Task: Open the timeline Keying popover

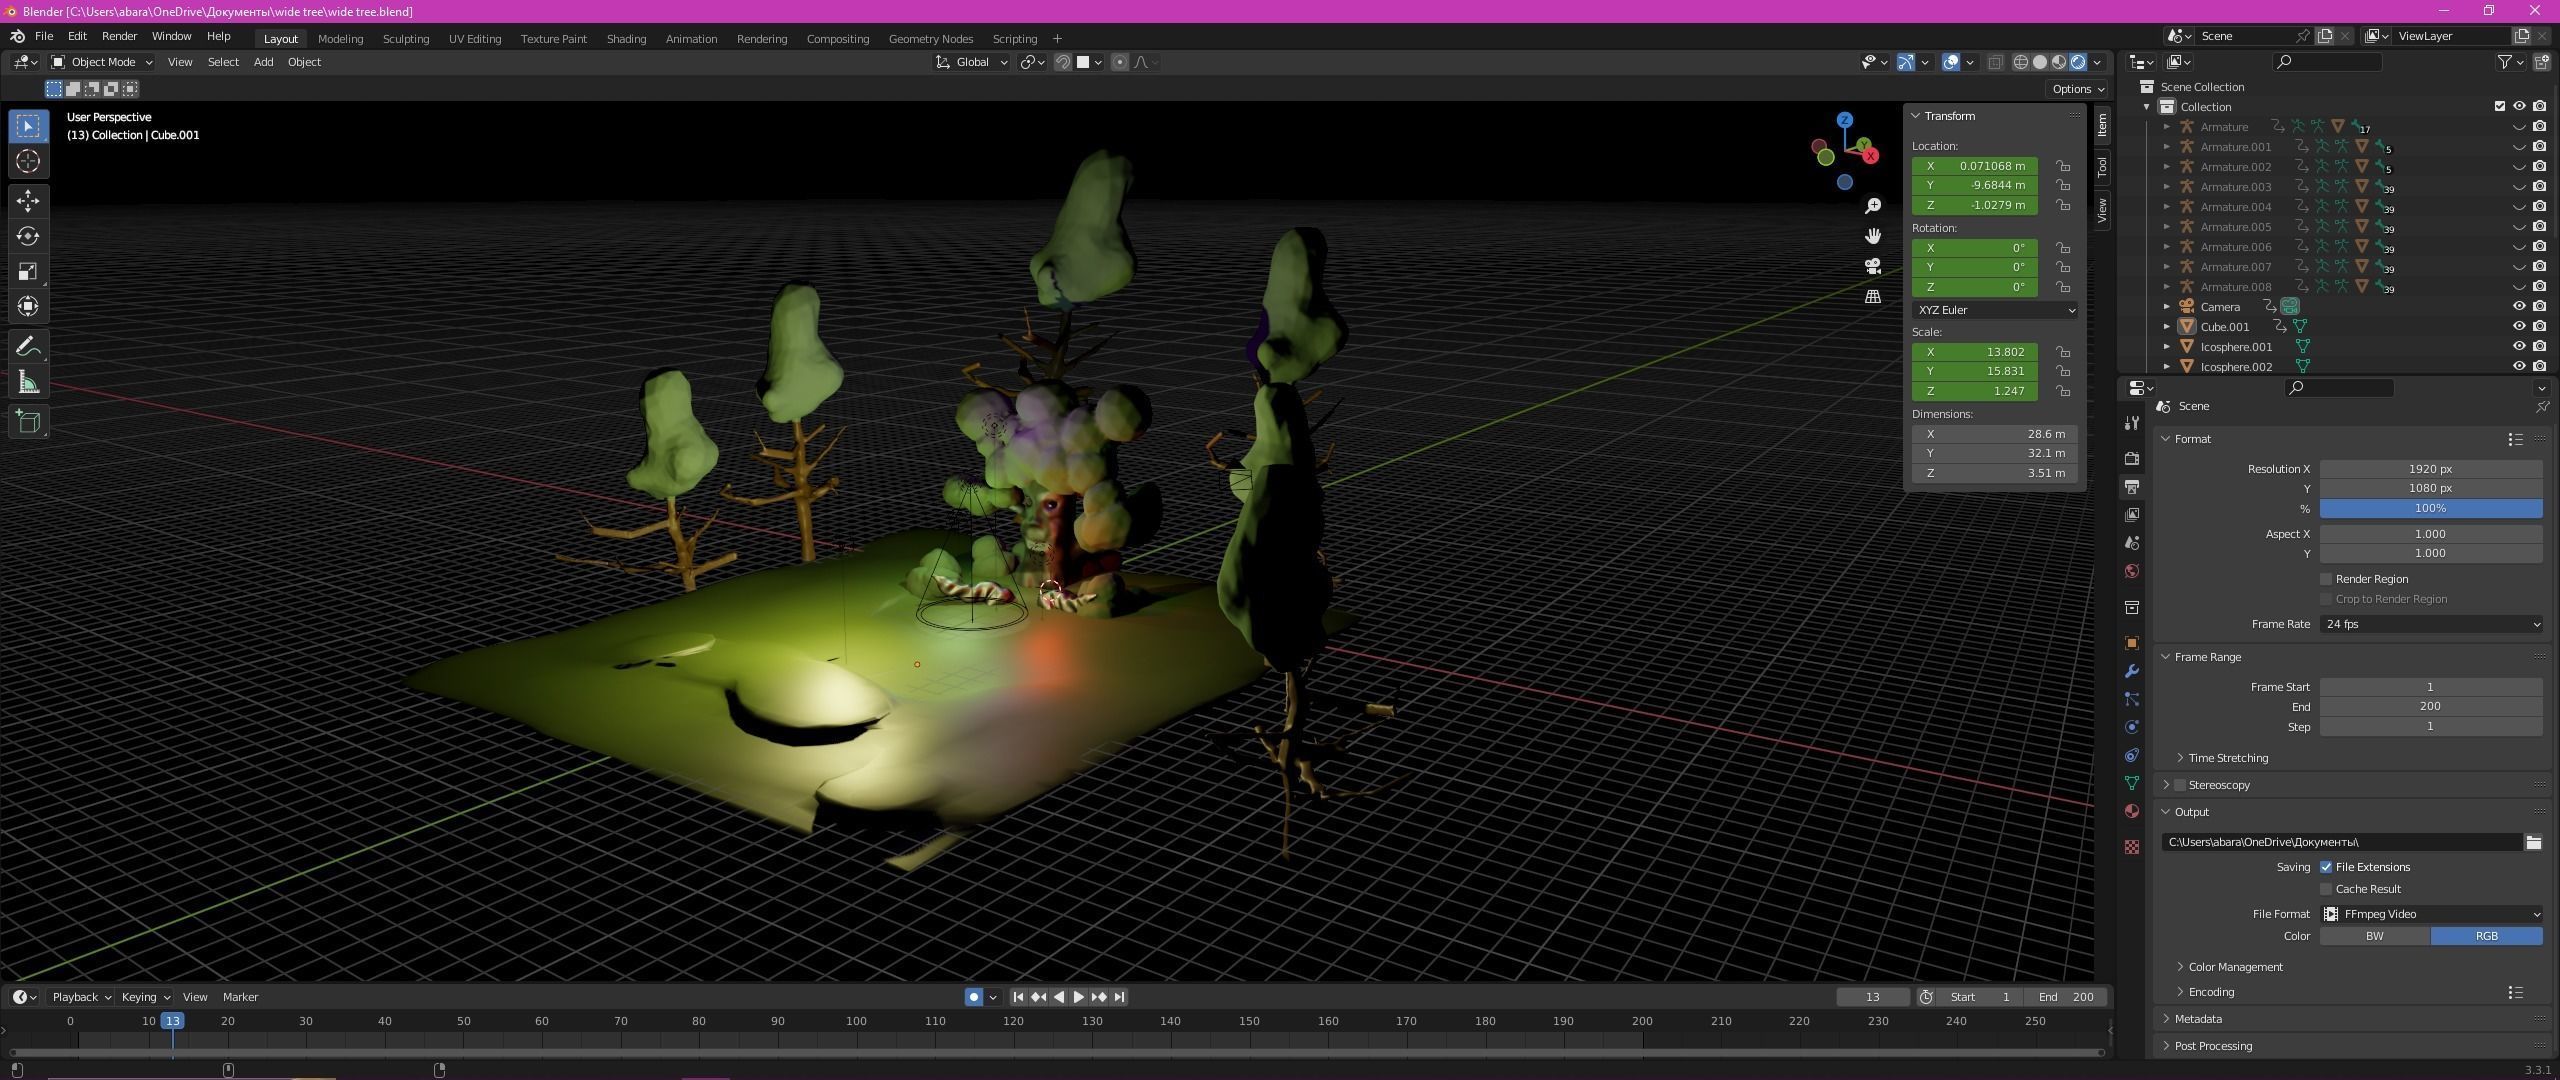Action: pyautogui.click(x=145, y=997)
